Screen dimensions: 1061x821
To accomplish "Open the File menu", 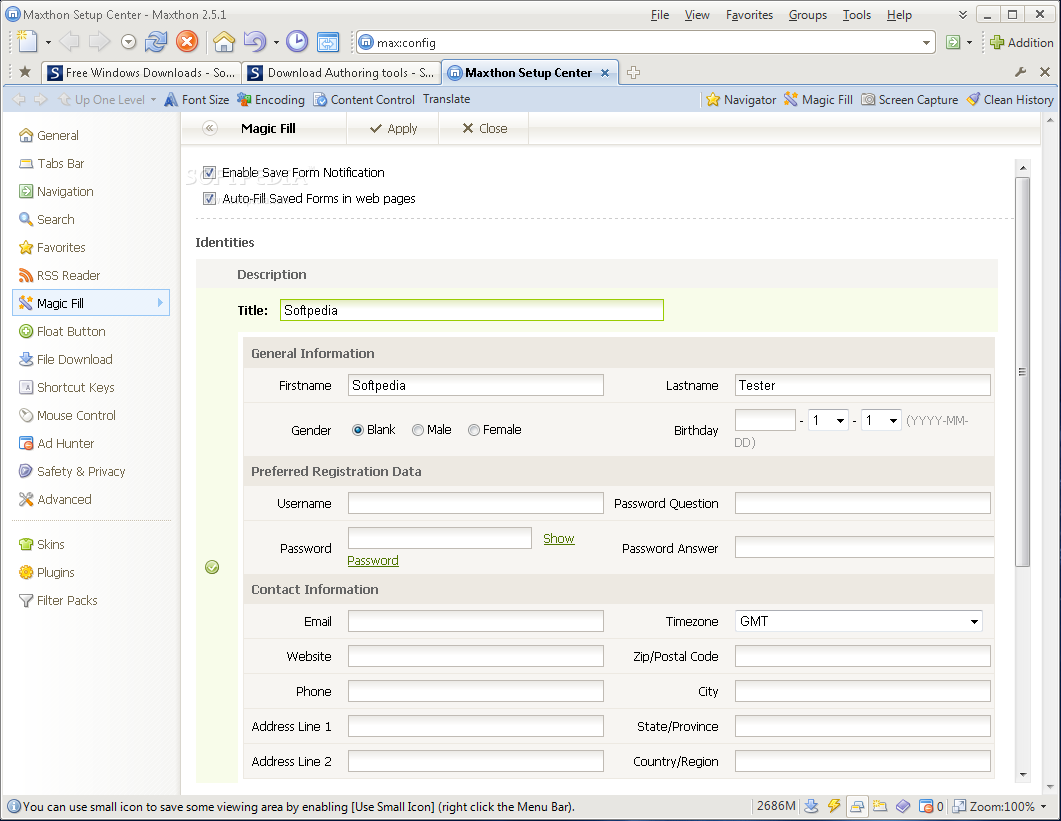I will (x=660, y=15).
